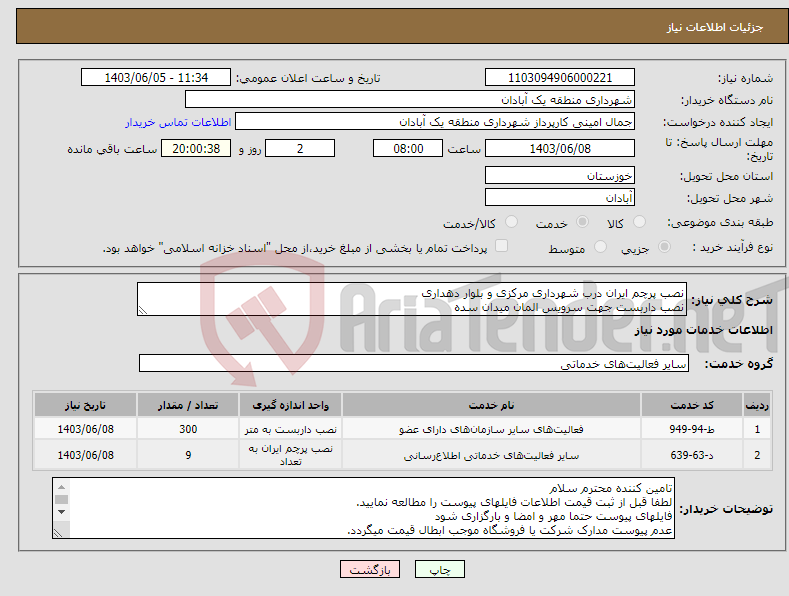789x596 pixels.
Task: Choose the متوسط purchase type radio
Action: (600, 247)
